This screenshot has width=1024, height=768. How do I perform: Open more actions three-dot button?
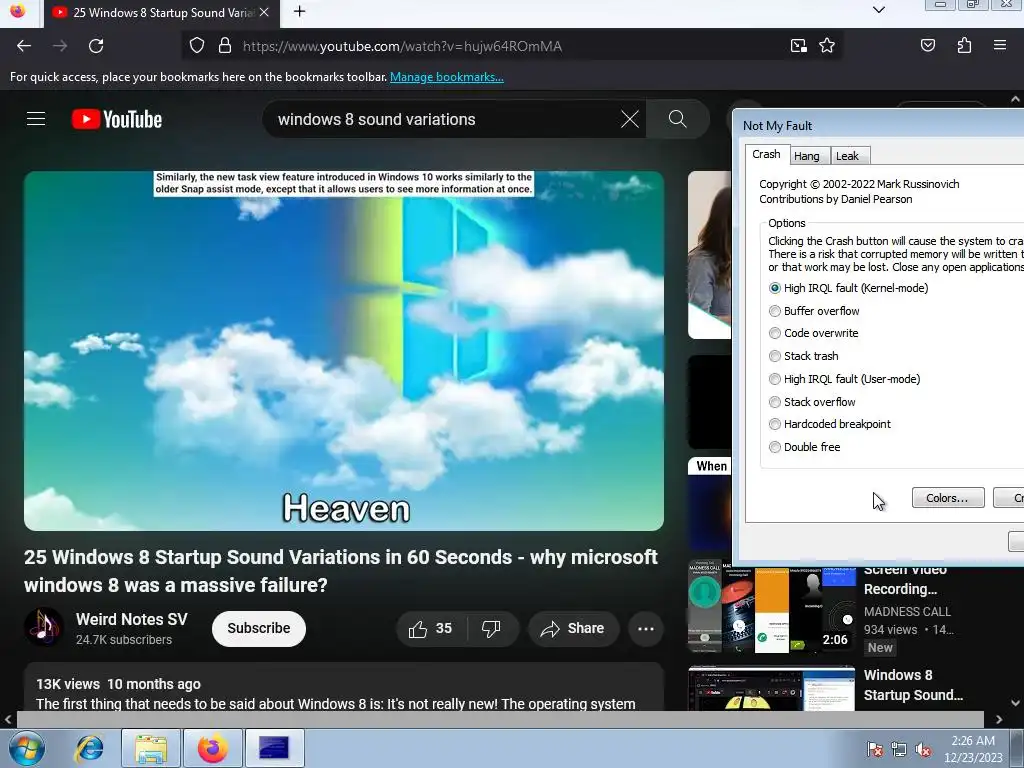[646, 629]
